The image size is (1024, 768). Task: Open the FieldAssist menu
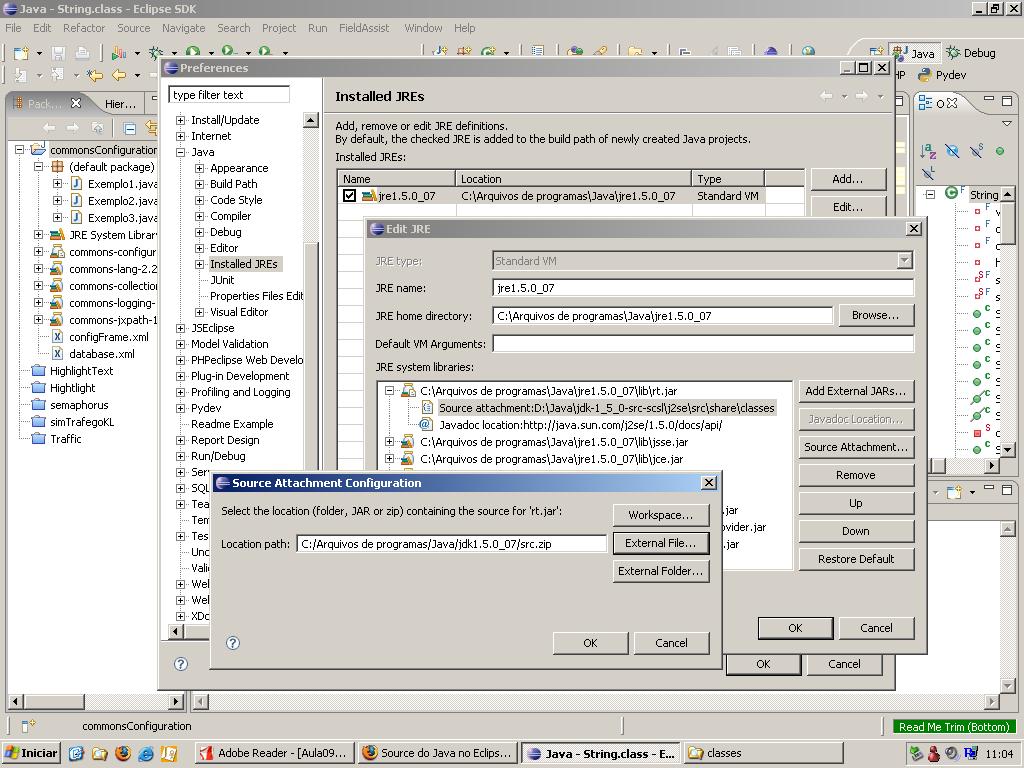point(364,28)
